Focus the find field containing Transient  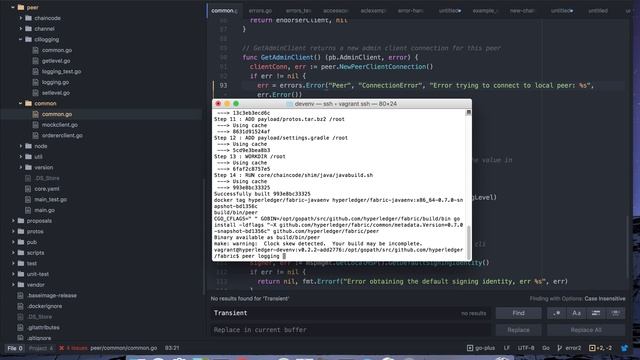351,313
